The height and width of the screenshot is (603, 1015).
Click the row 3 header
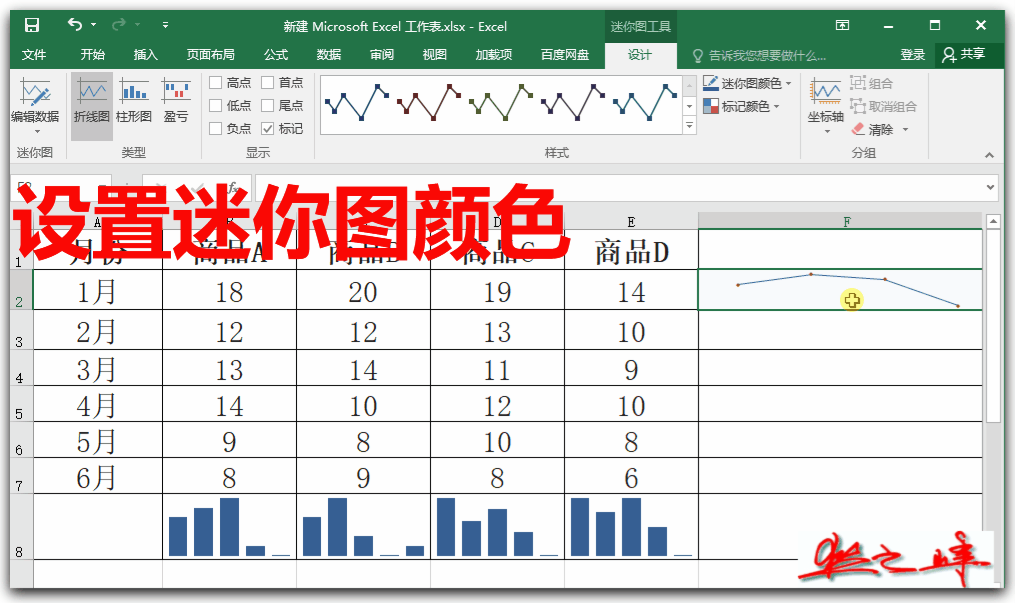(21, 331)
